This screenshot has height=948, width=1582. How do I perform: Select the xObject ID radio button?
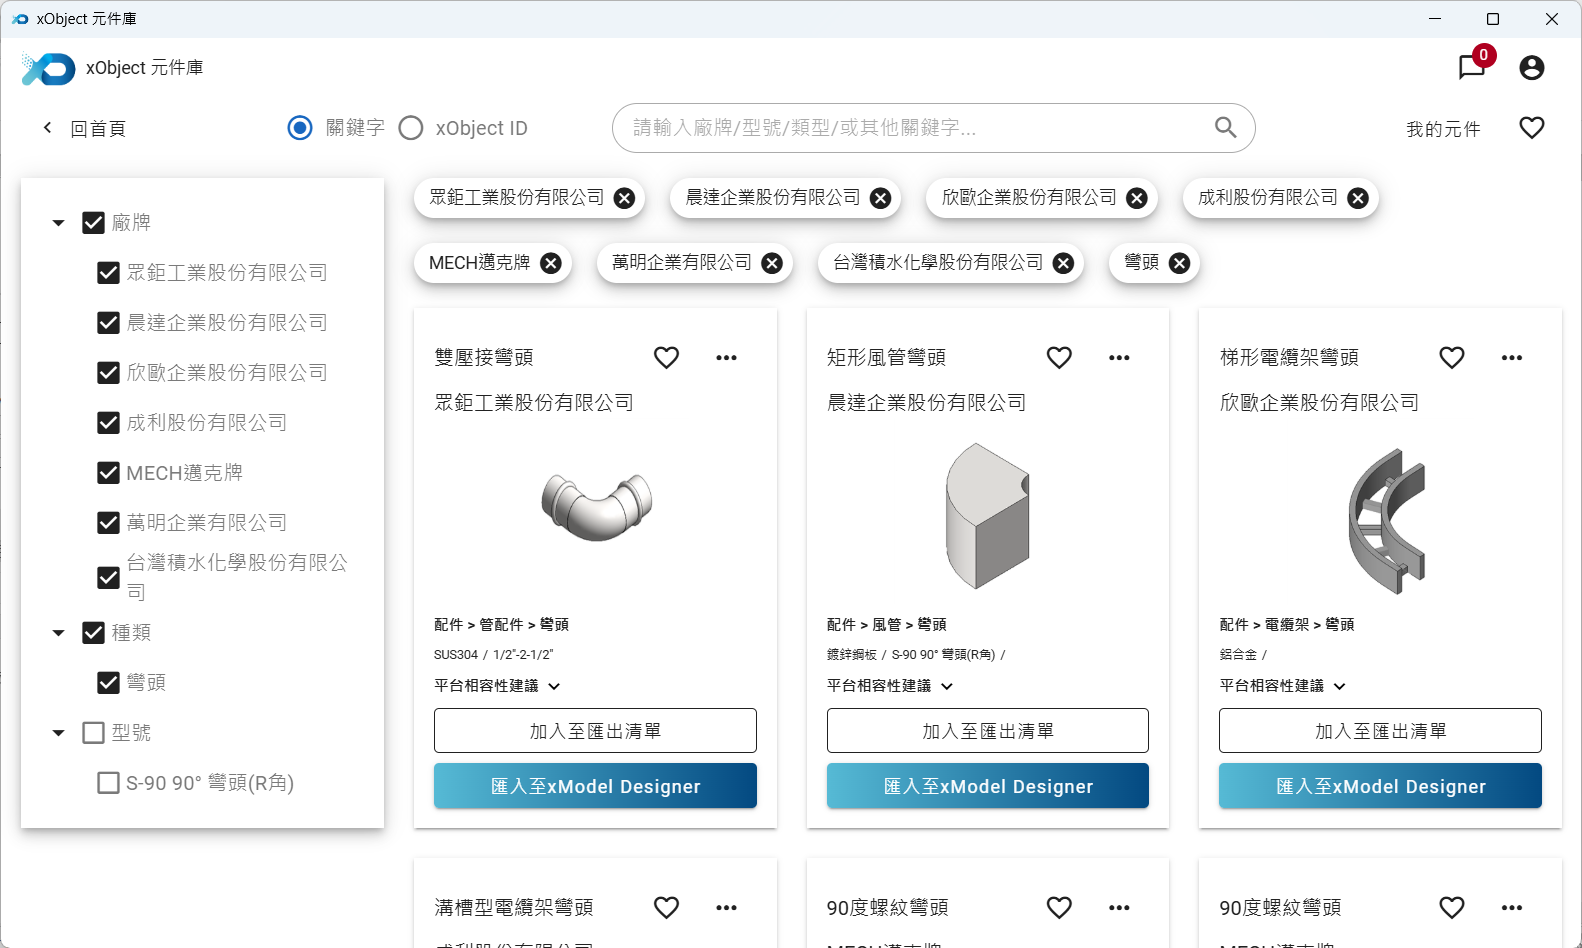point(411,128)
